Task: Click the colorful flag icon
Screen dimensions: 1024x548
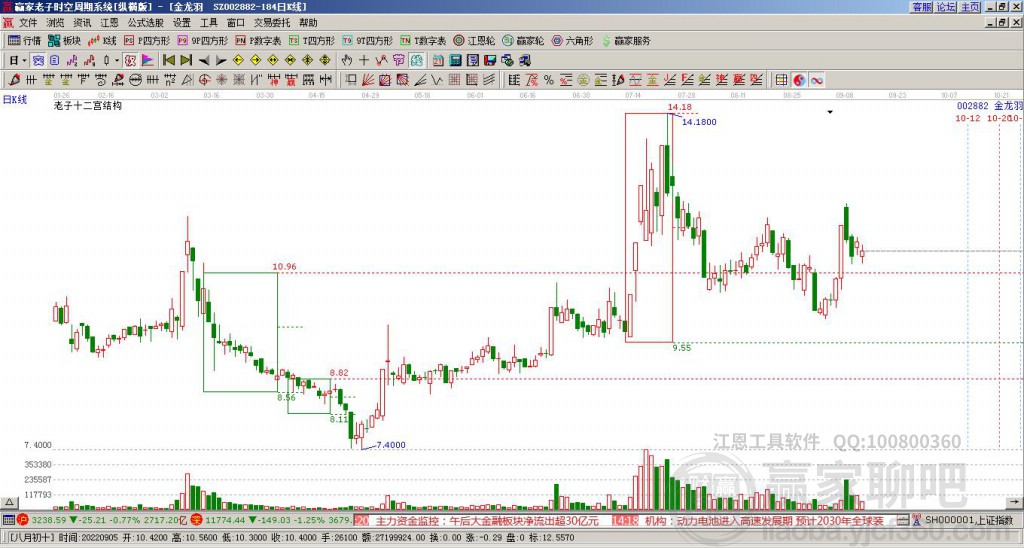Action: click(148, 60)
